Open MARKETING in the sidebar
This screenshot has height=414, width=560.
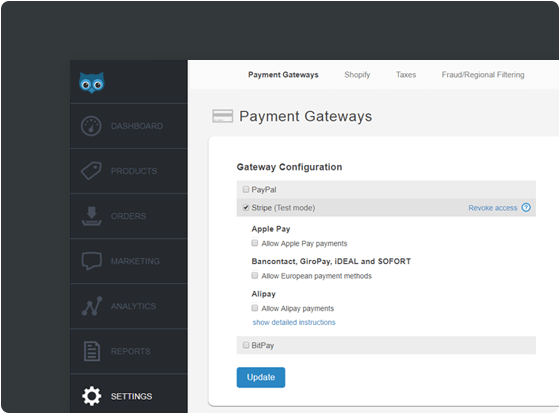click(x=129, y=261)
